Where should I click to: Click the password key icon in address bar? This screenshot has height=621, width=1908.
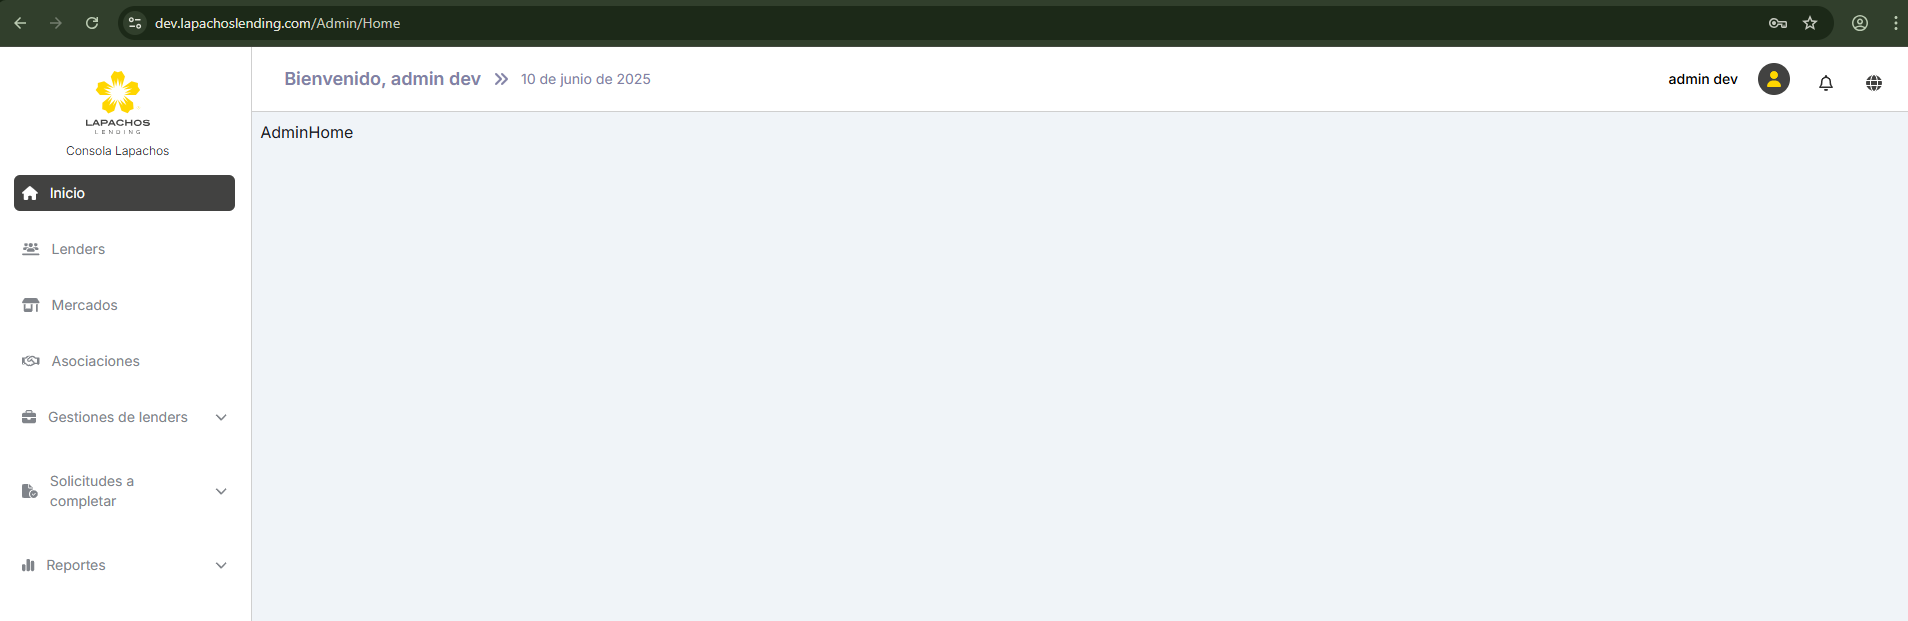pos(1777,23)
